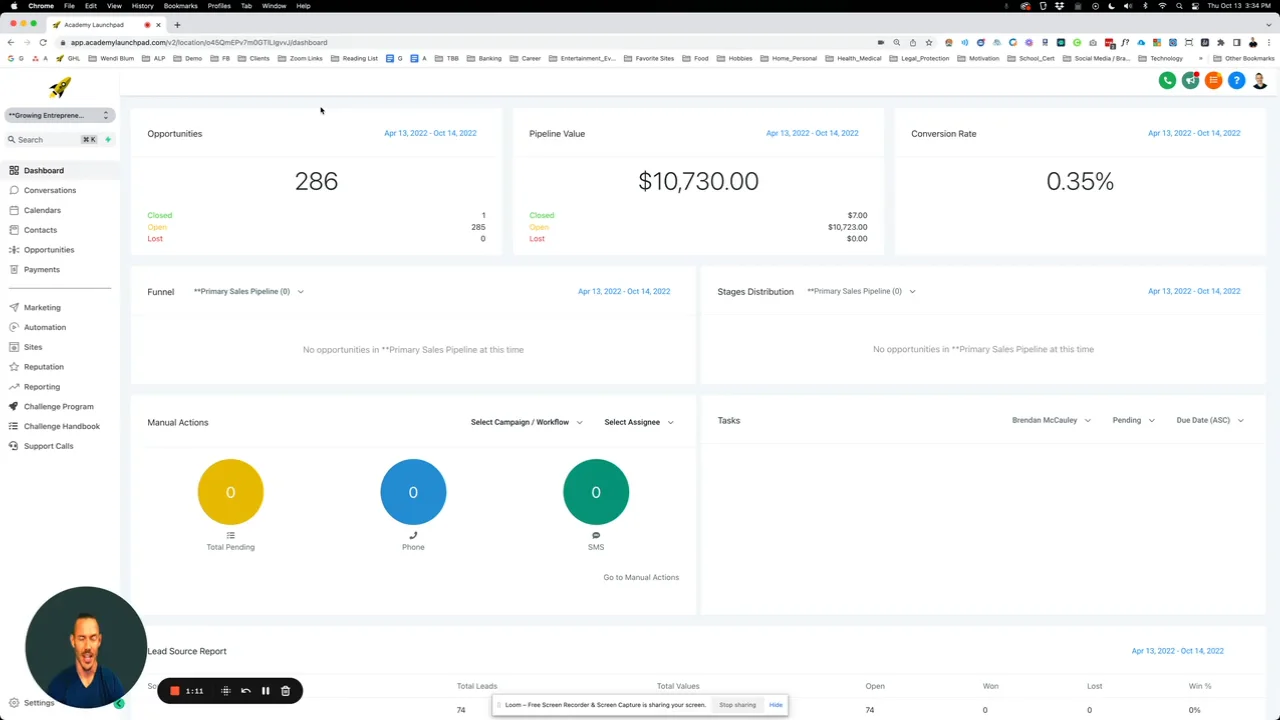Stop the Loom recording with red square
The height and width of the screenshot is (720, 1280).
[x=174, y=691]
